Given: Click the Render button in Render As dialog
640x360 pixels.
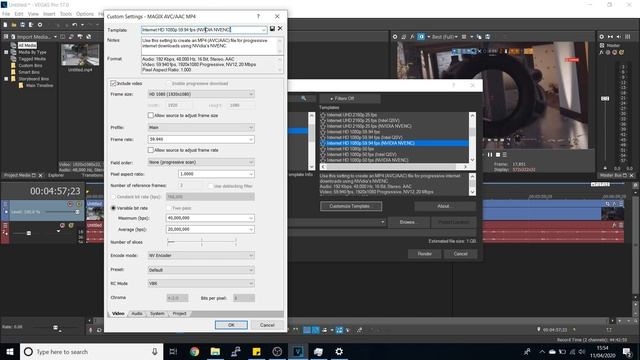Looking at the screenshot, I should (x=424, y=254).
